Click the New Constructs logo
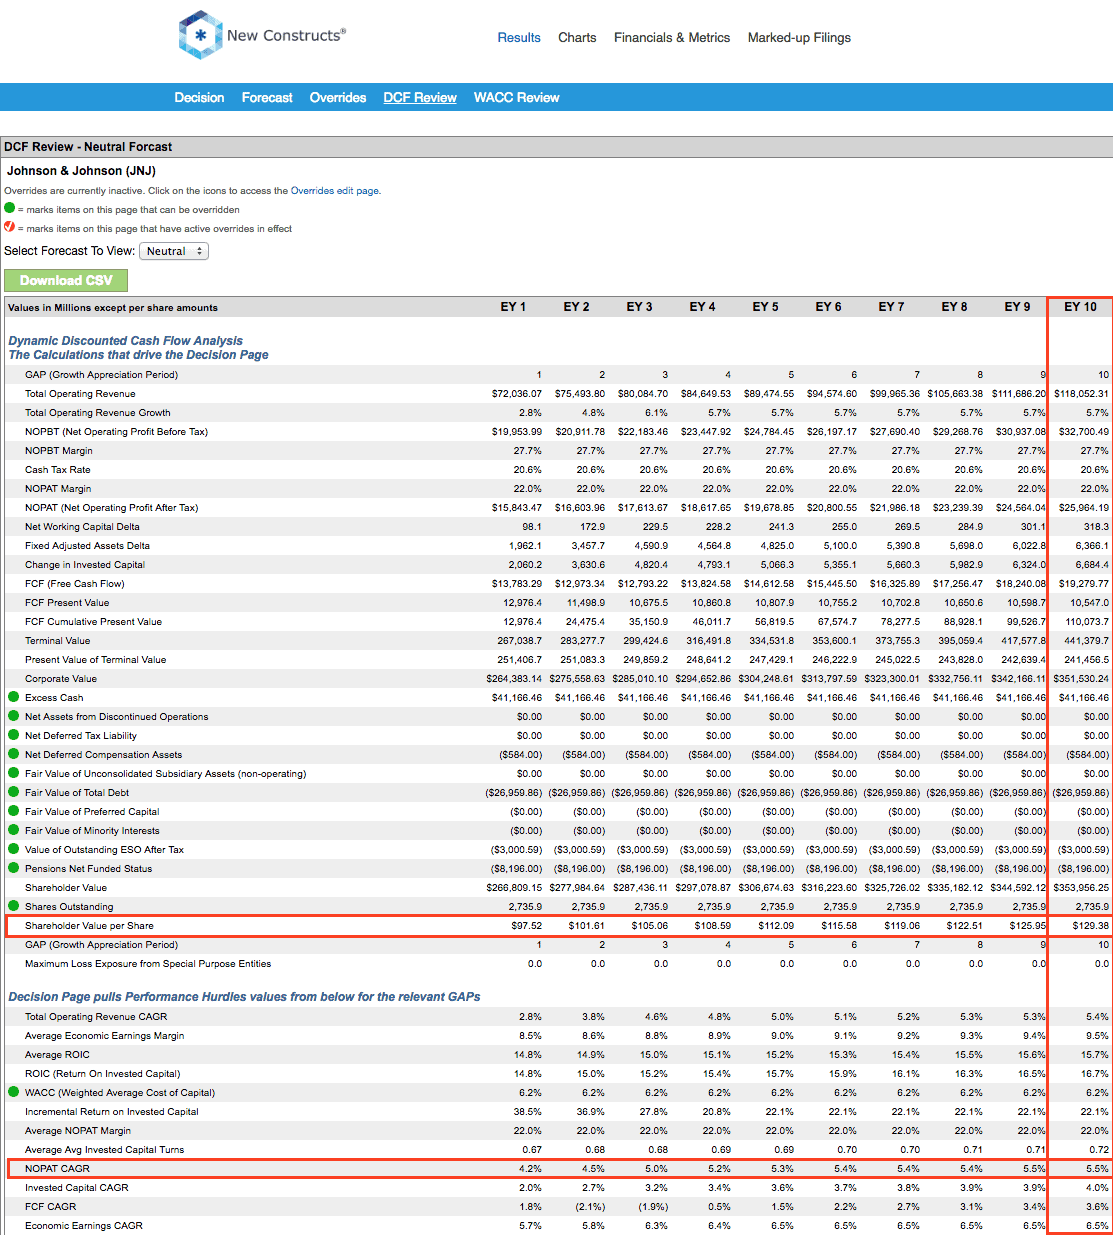This screenshot has width=1113, height=1235. click(262, 35)
